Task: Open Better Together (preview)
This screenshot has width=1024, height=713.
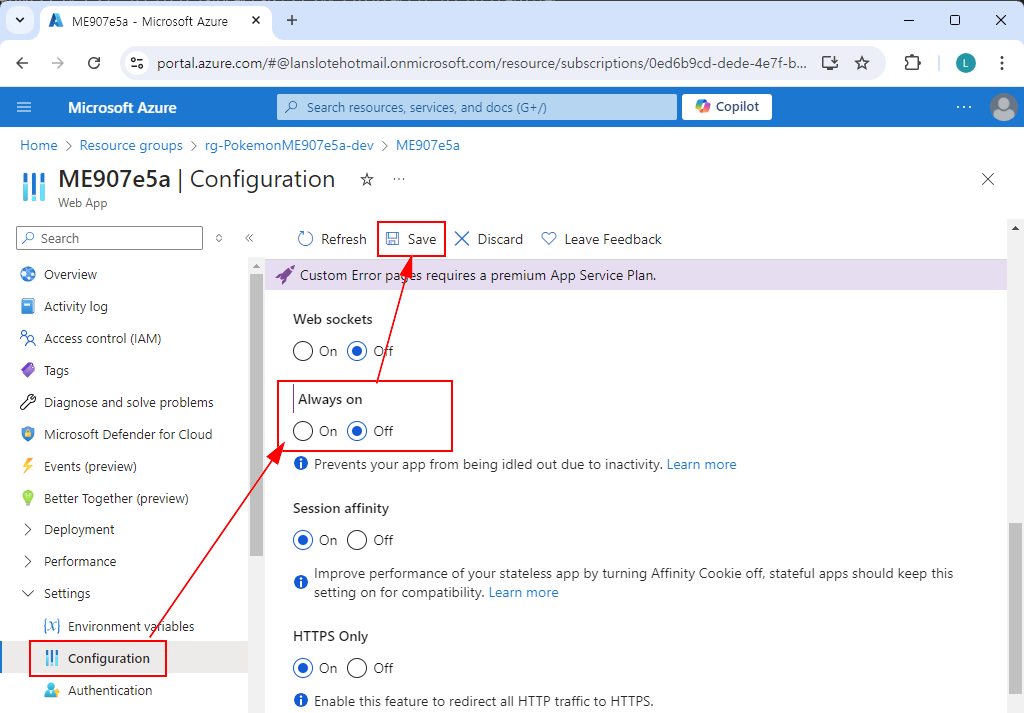Action: (x=116, y=498)
